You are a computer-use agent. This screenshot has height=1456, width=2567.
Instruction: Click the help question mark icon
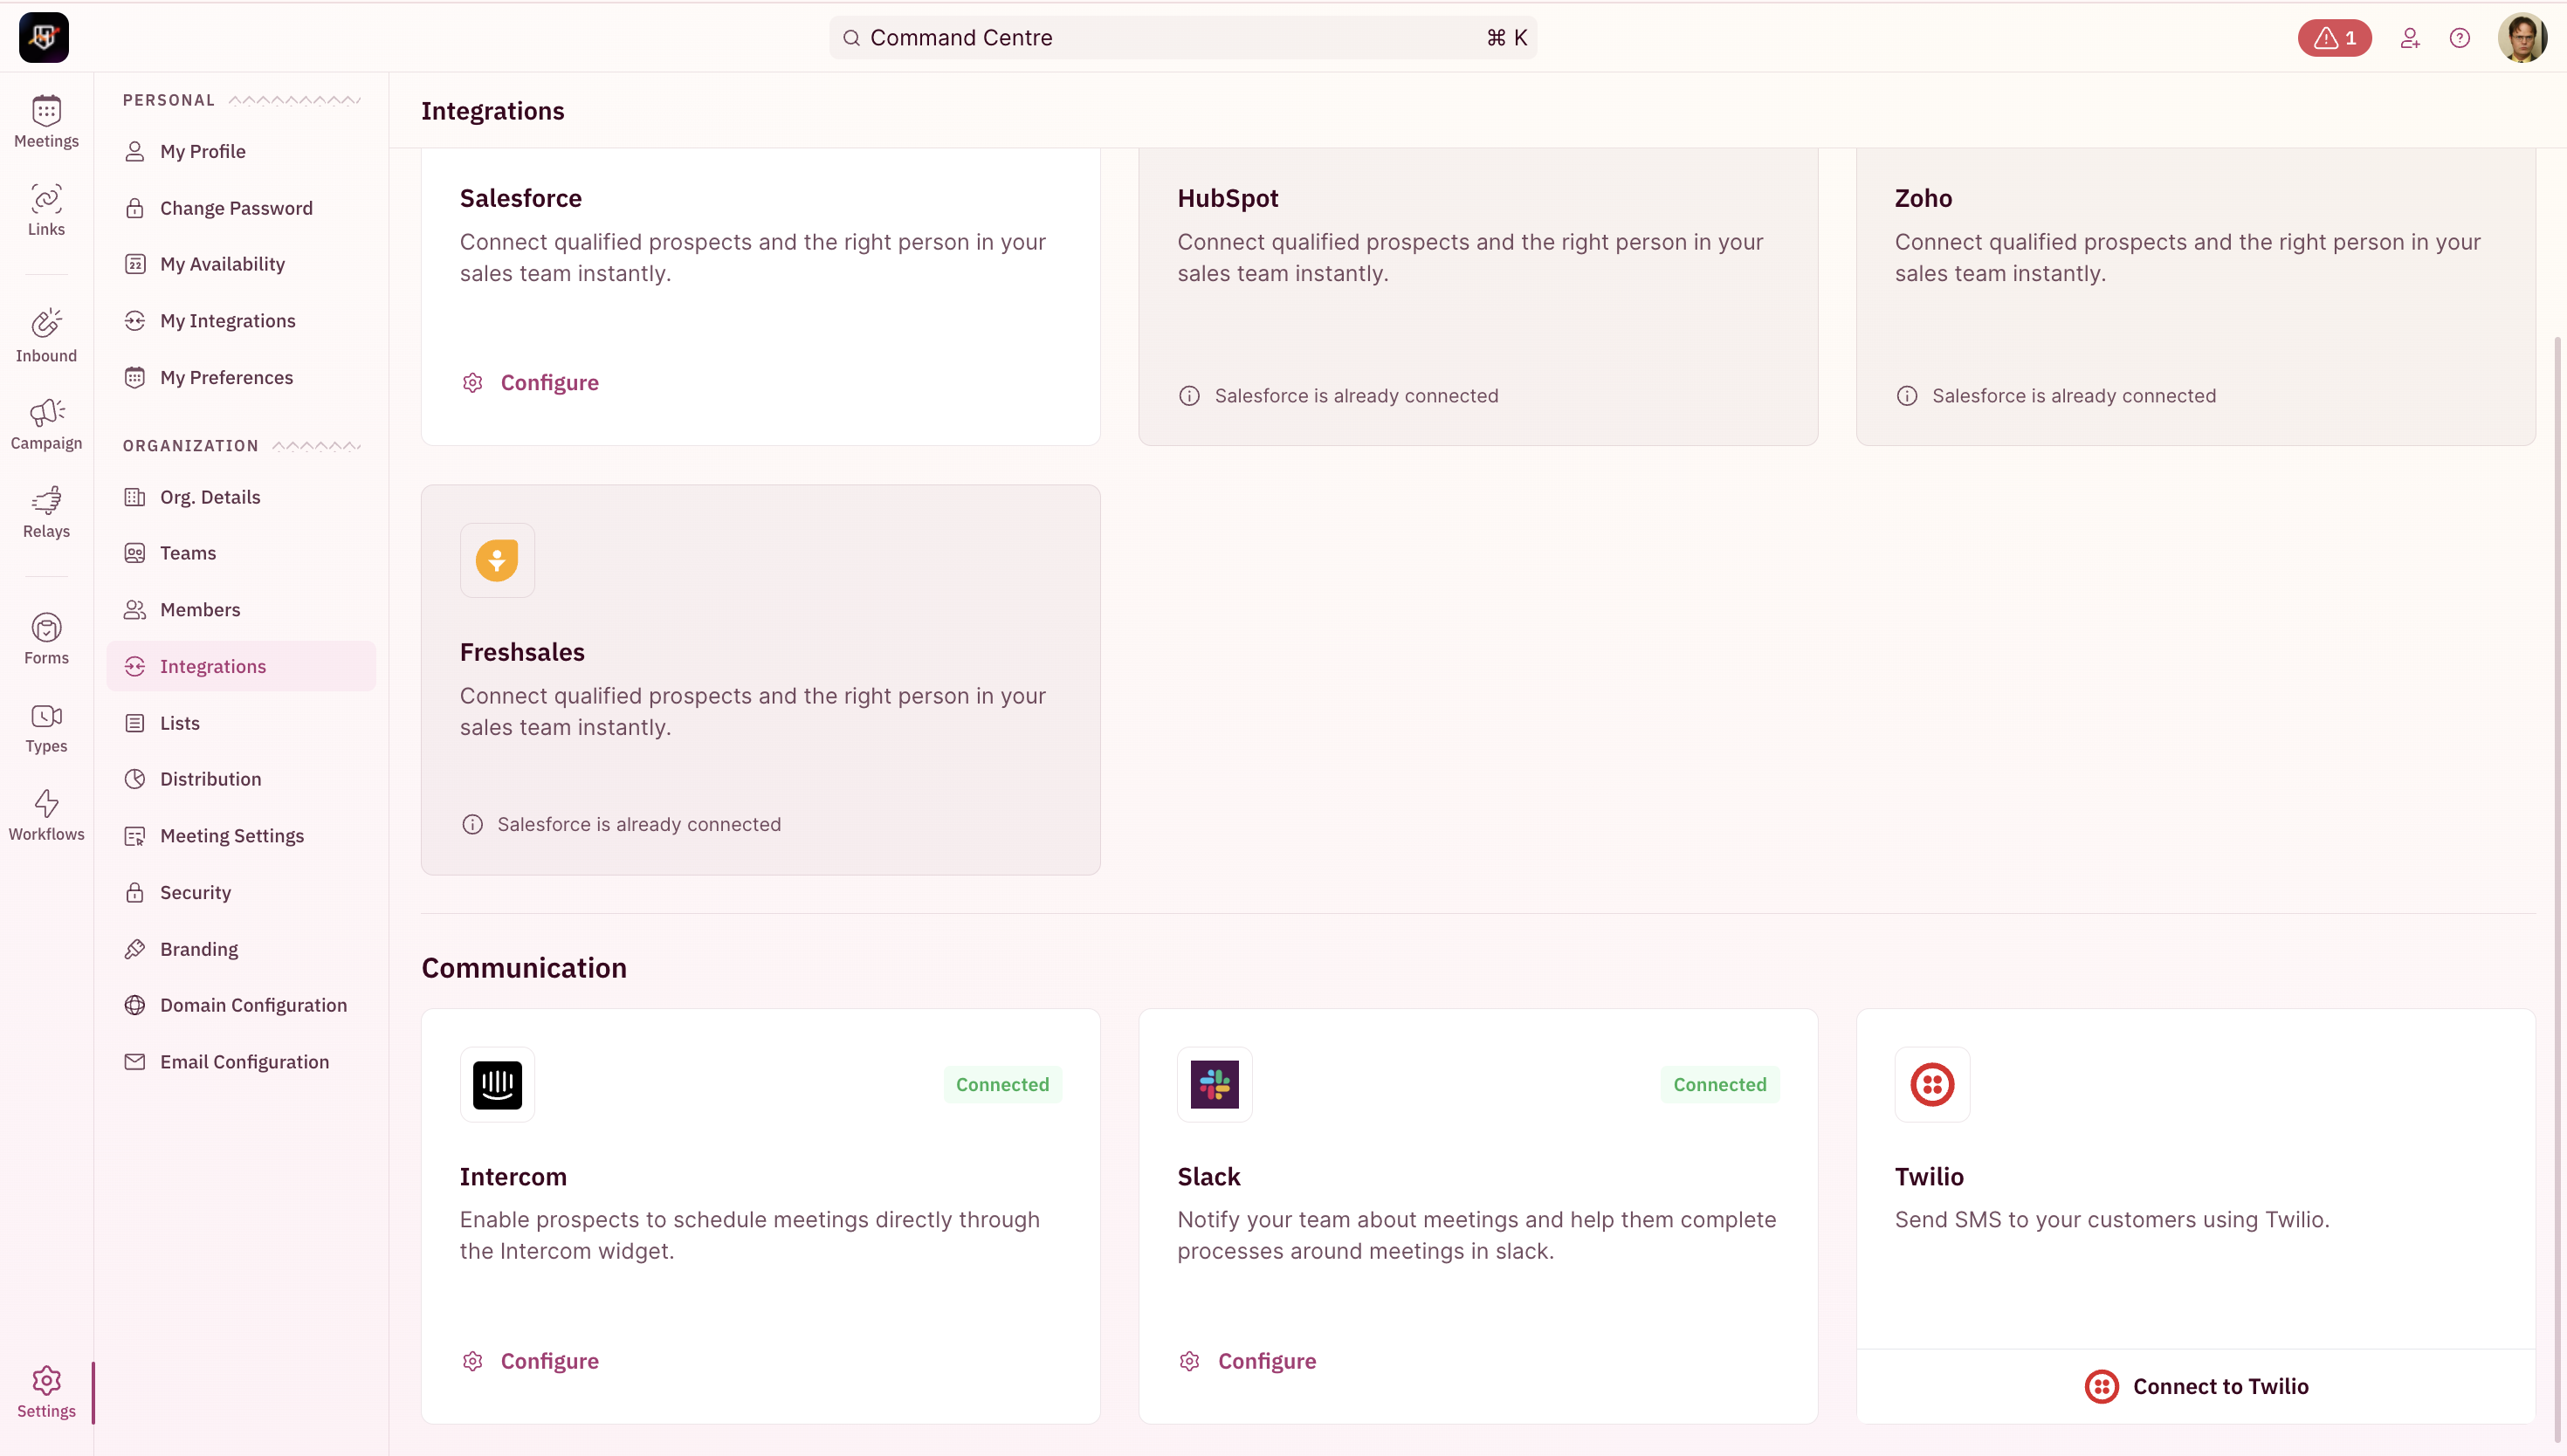[2459, 38]
